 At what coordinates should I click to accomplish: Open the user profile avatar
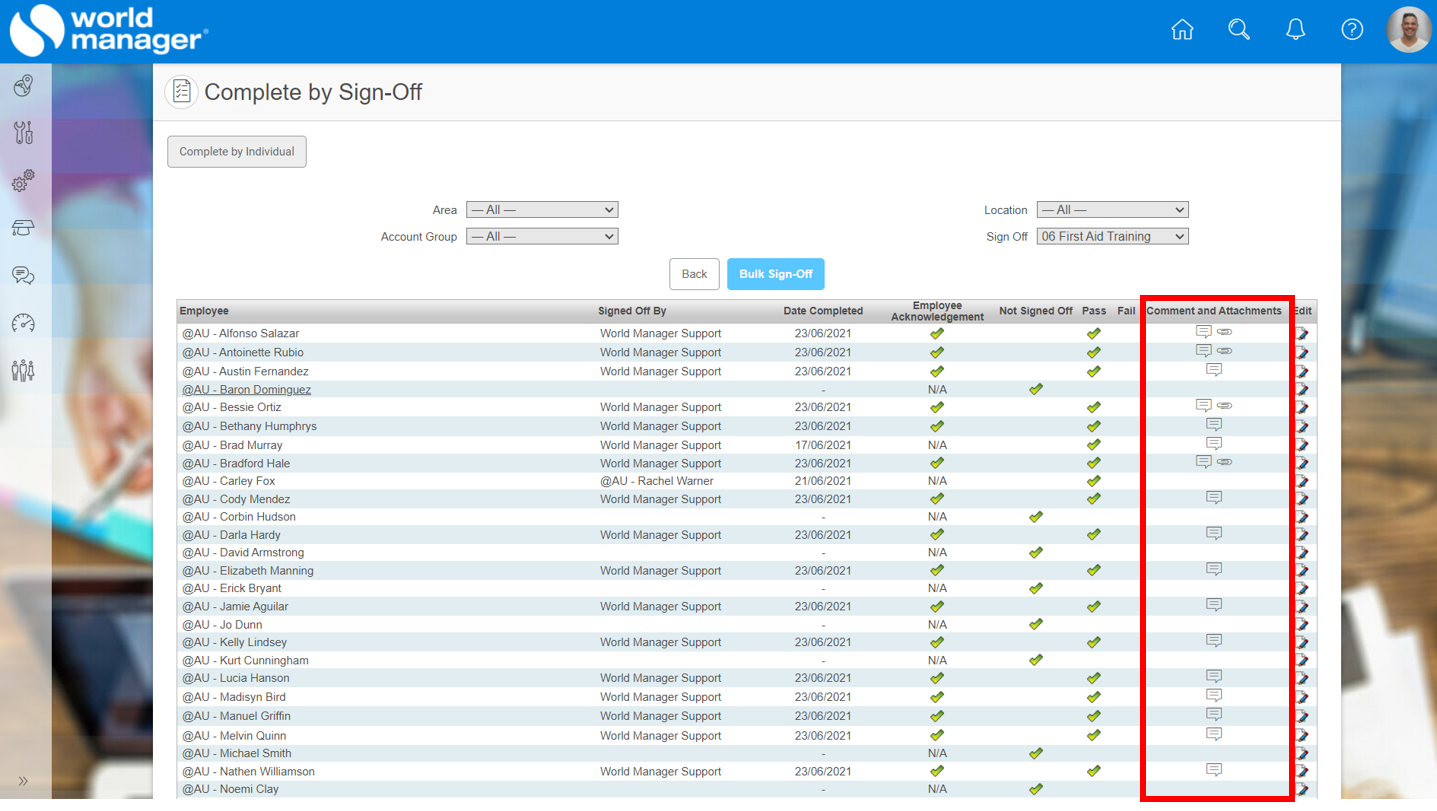coord(1408,30)
